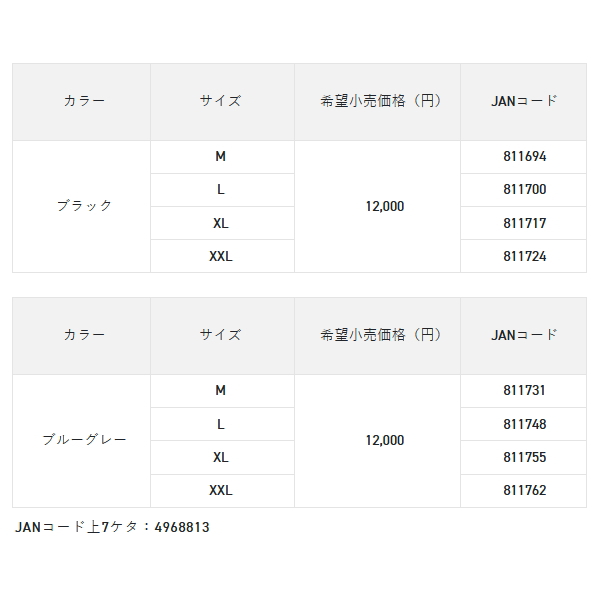Select JAN code 811700
Screen dimensions: 600x600
pos(525,190)
